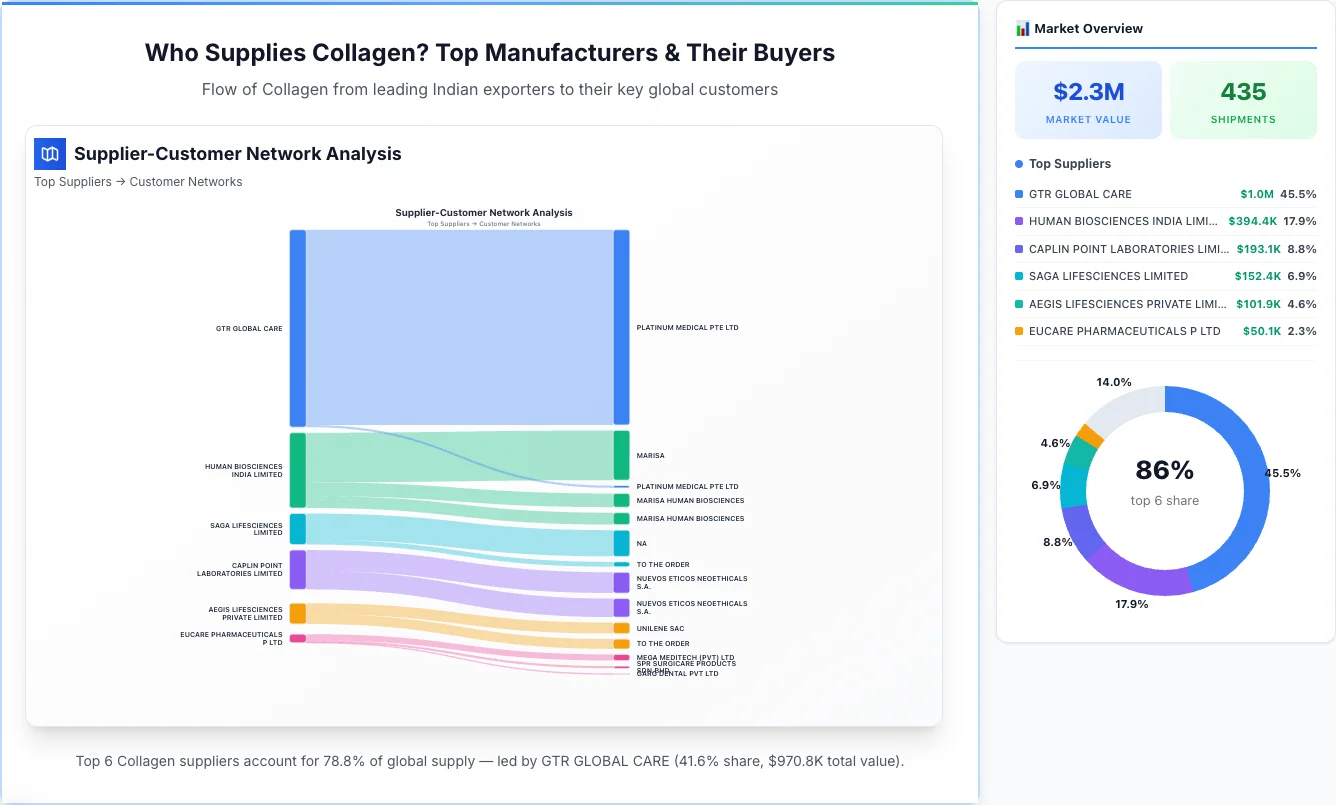Open the $394.4K value link for HUMAN BIOSCIENCES
Viewport: 1336px width, 805px height.
1253,221
